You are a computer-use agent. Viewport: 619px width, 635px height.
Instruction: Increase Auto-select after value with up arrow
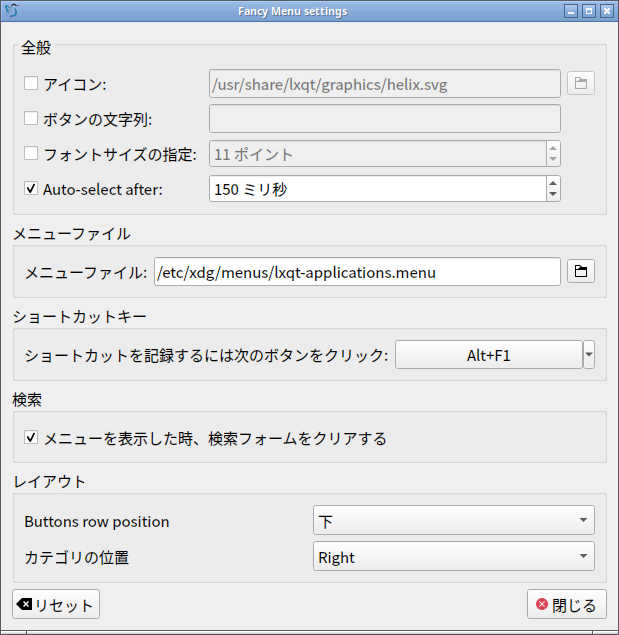point(553,183)
